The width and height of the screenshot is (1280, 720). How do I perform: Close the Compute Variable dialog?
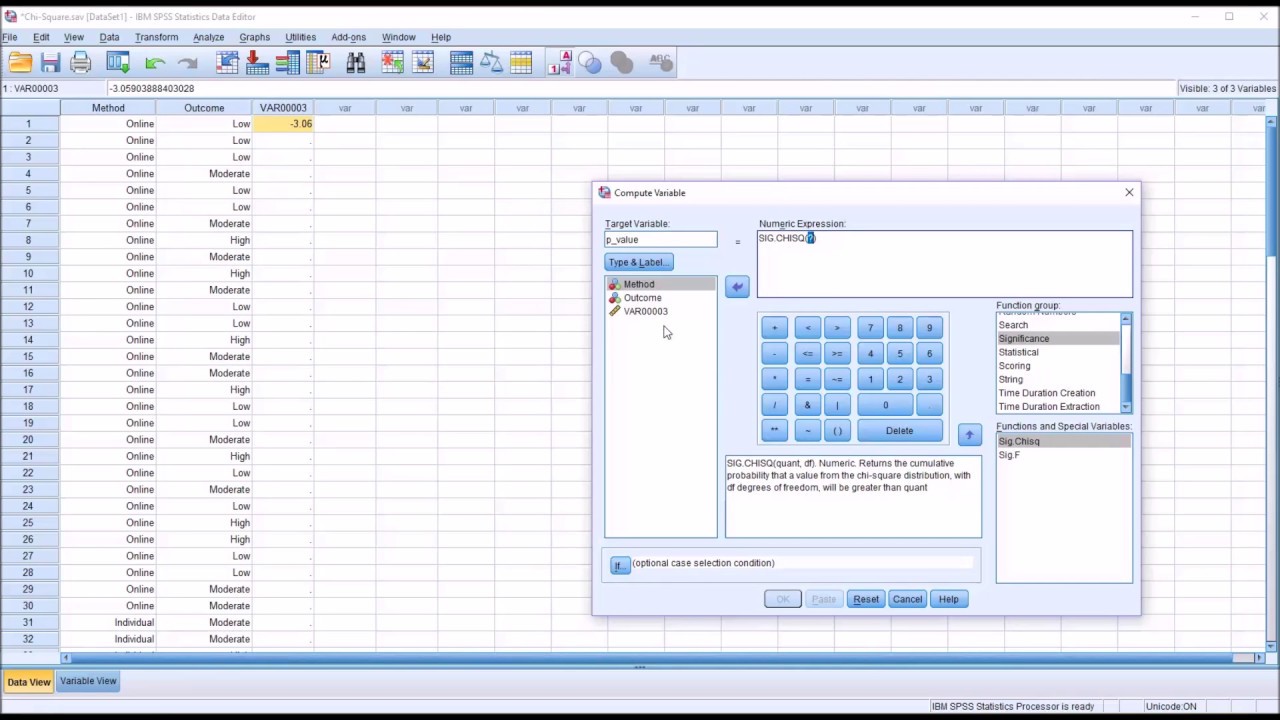coord(1129,192)
